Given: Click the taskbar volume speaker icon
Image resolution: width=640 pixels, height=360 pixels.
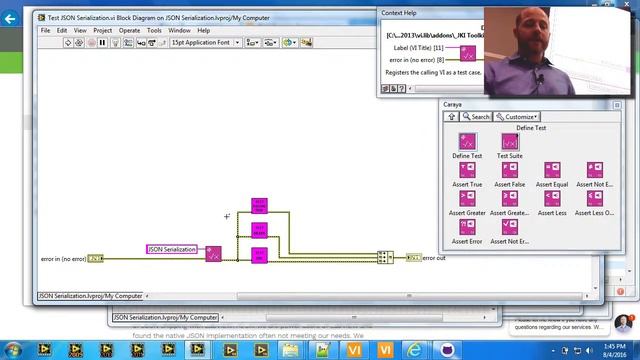Looking at the screenshot, I should tap(589, 350).
